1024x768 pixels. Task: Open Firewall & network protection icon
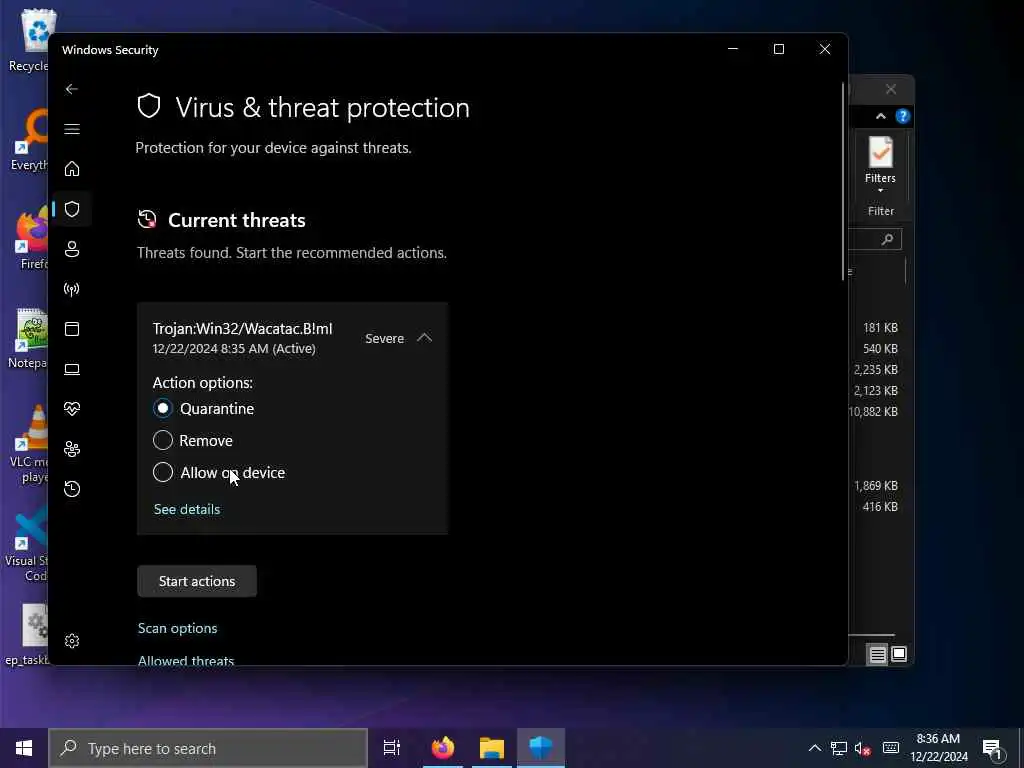point(72,289)
